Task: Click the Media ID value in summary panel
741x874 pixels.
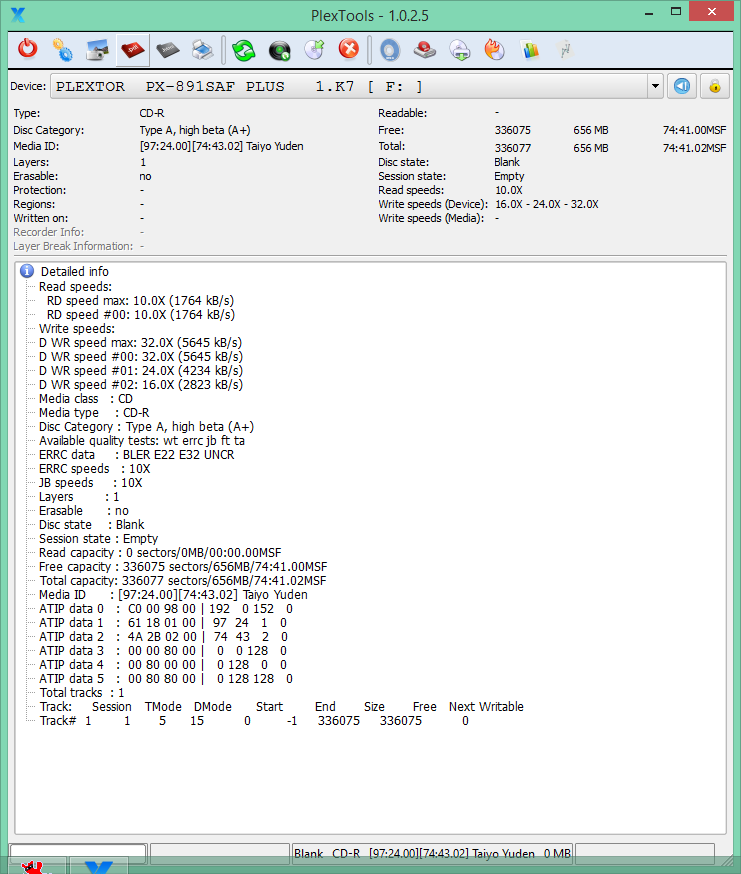Action: 221,146
